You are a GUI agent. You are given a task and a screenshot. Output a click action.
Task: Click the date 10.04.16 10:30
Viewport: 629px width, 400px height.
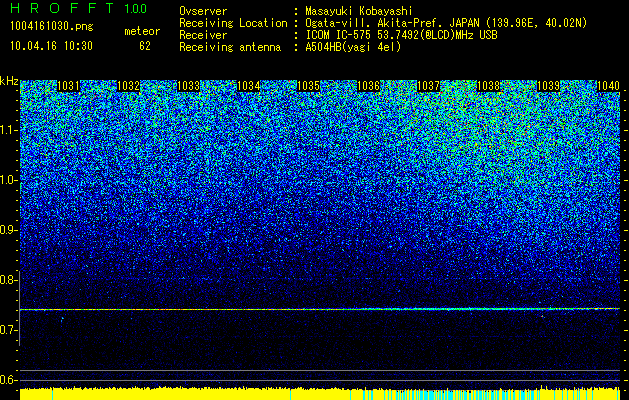51,46
